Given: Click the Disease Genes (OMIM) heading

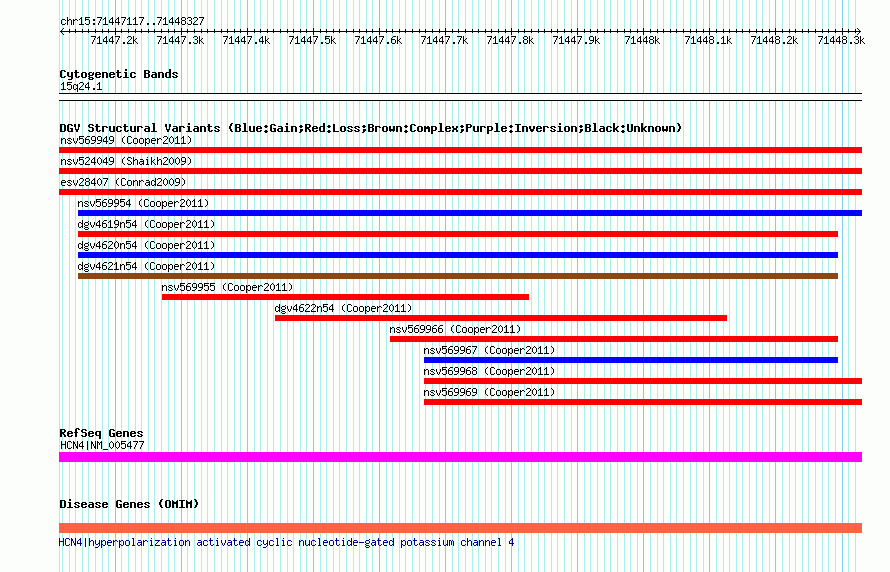Looking at the screenshot, I should pyautogui.click(x=129, y=504).
